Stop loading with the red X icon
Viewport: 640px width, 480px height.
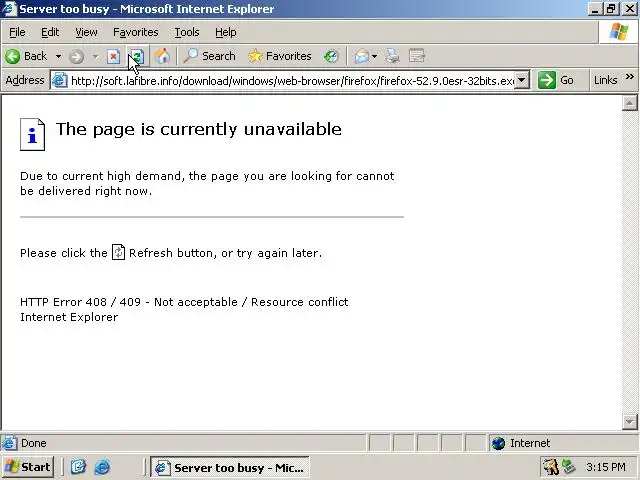pos(113,56)
